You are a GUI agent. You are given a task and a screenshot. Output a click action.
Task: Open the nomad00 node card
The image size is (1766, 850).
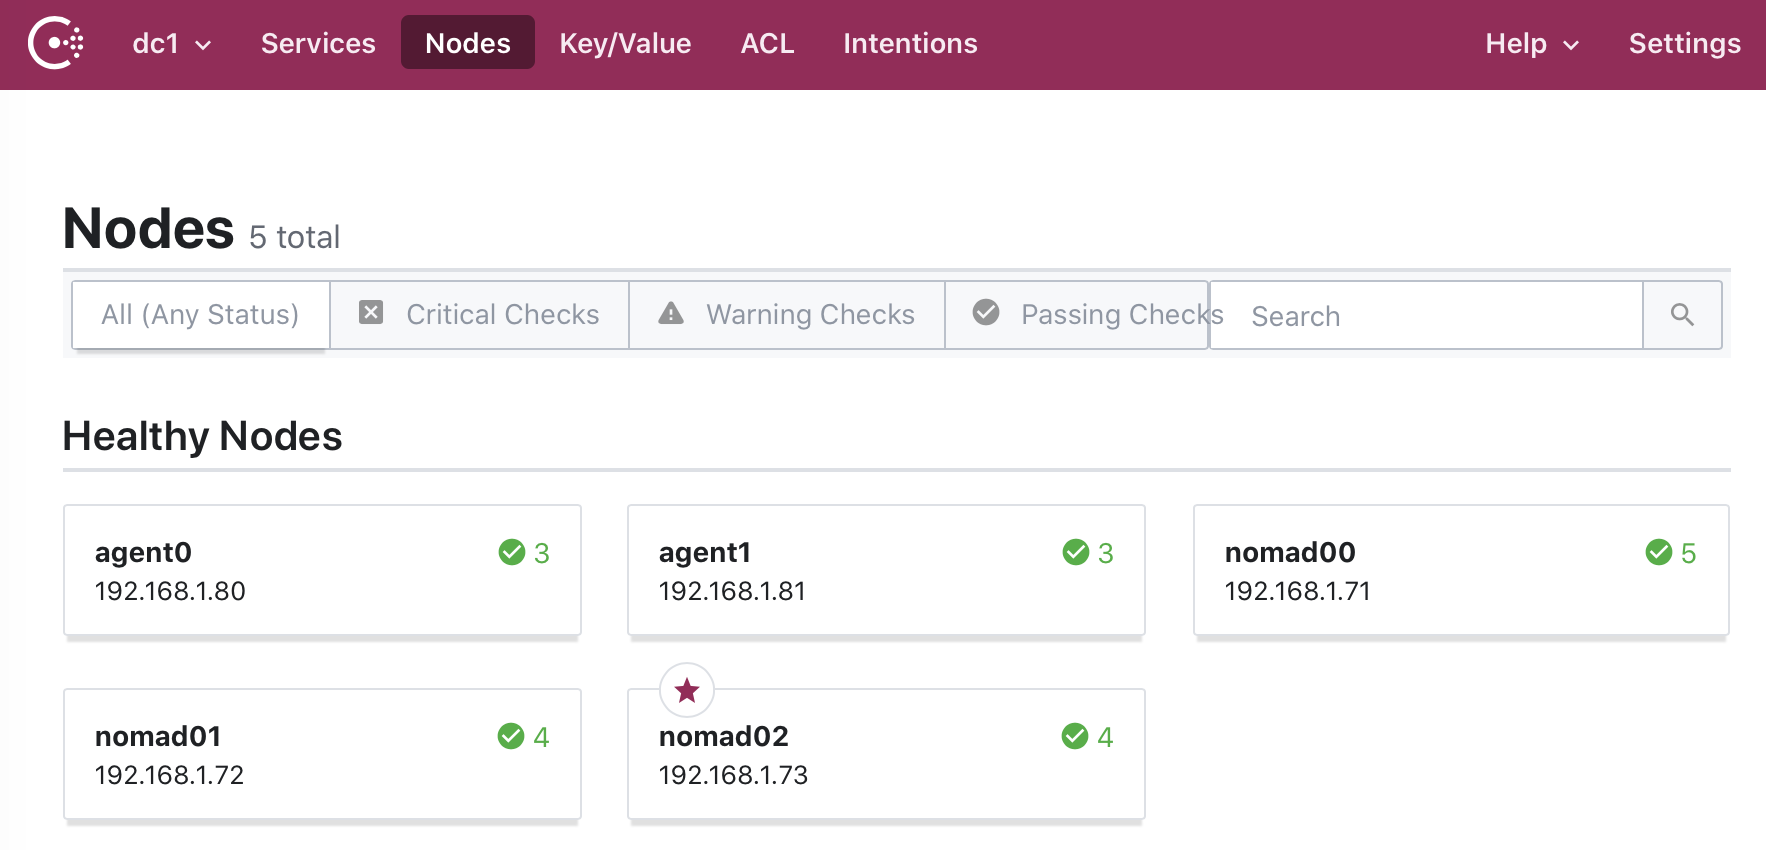click(x=1461, y=570)
